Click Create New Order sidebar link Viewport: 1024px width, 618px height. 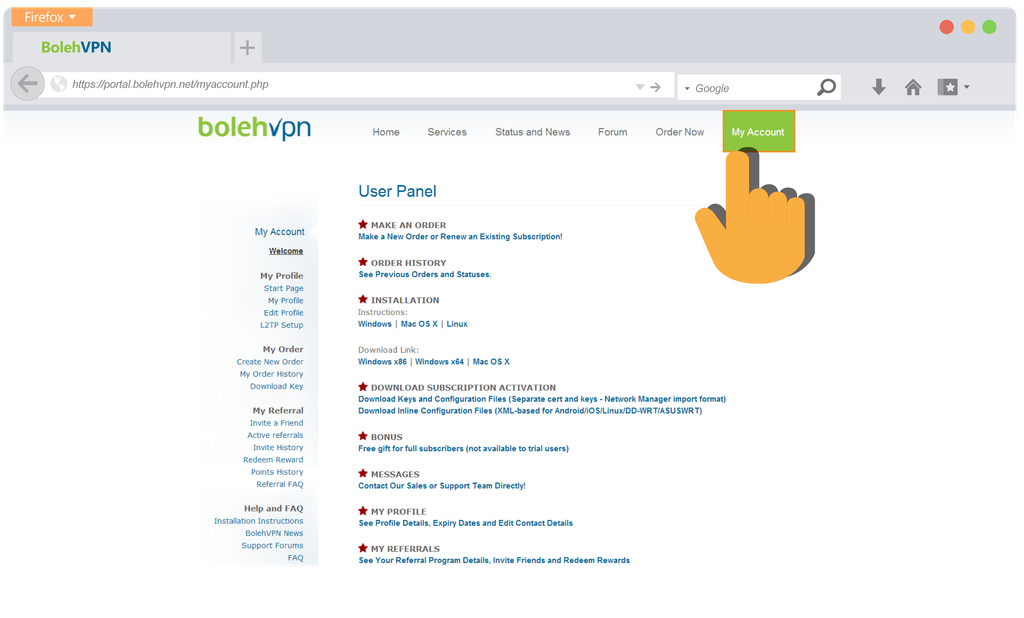(270, 362)
